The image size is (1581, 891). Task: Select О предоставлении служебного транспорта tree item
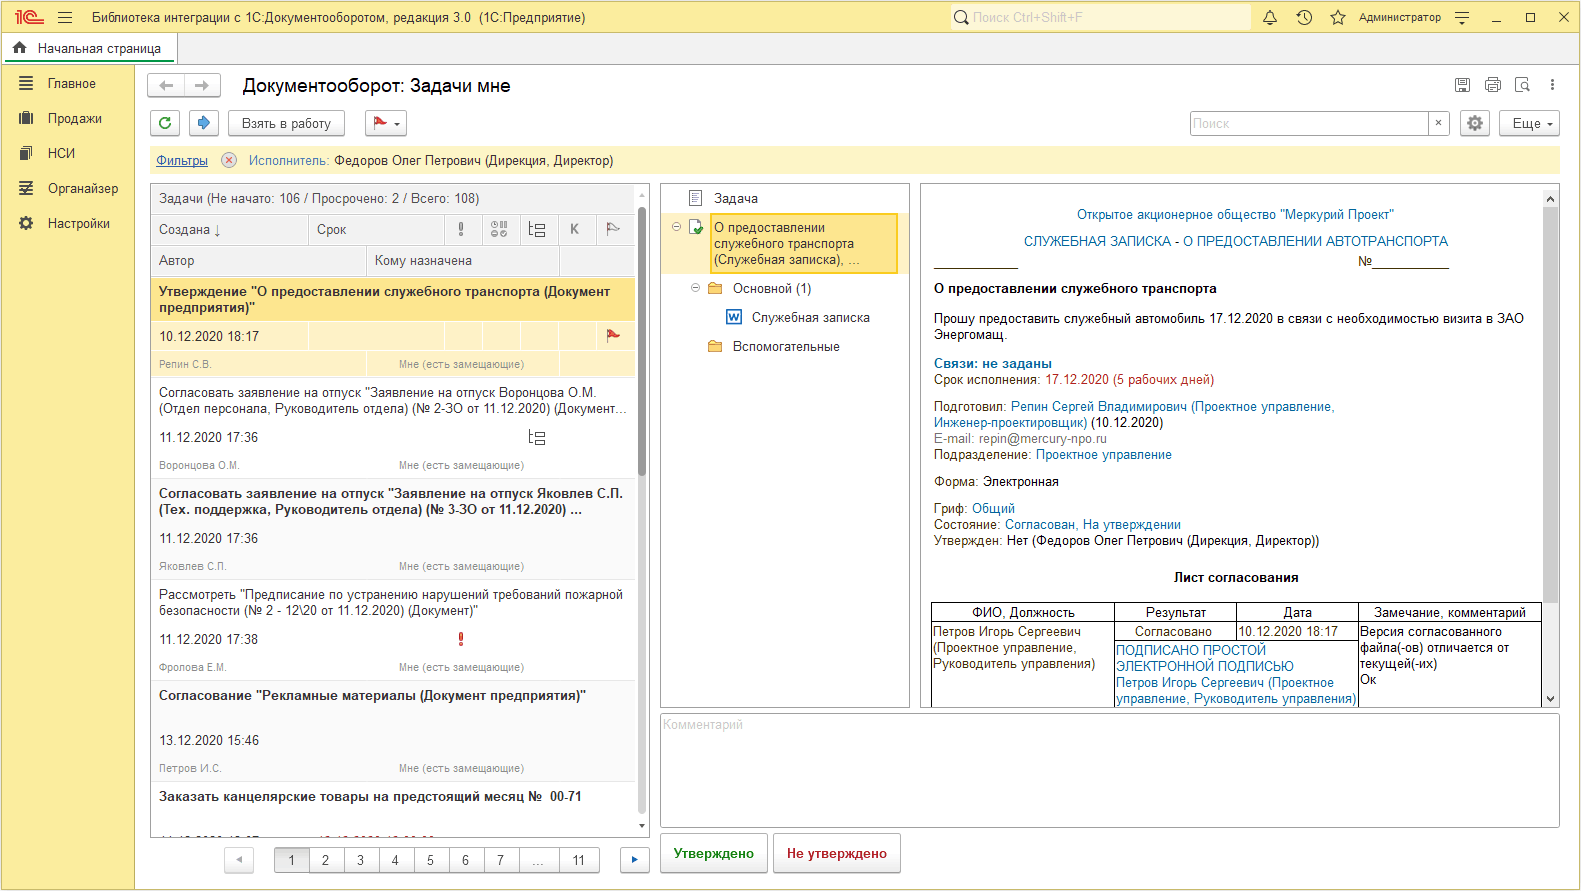tap(804, 243)
